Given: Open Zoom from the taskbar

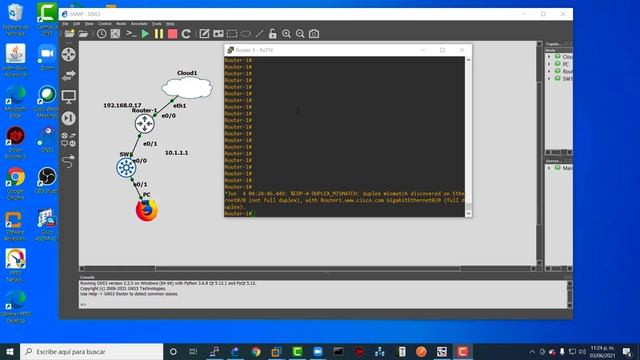Looking at the screenshot, I should (318, 351).
